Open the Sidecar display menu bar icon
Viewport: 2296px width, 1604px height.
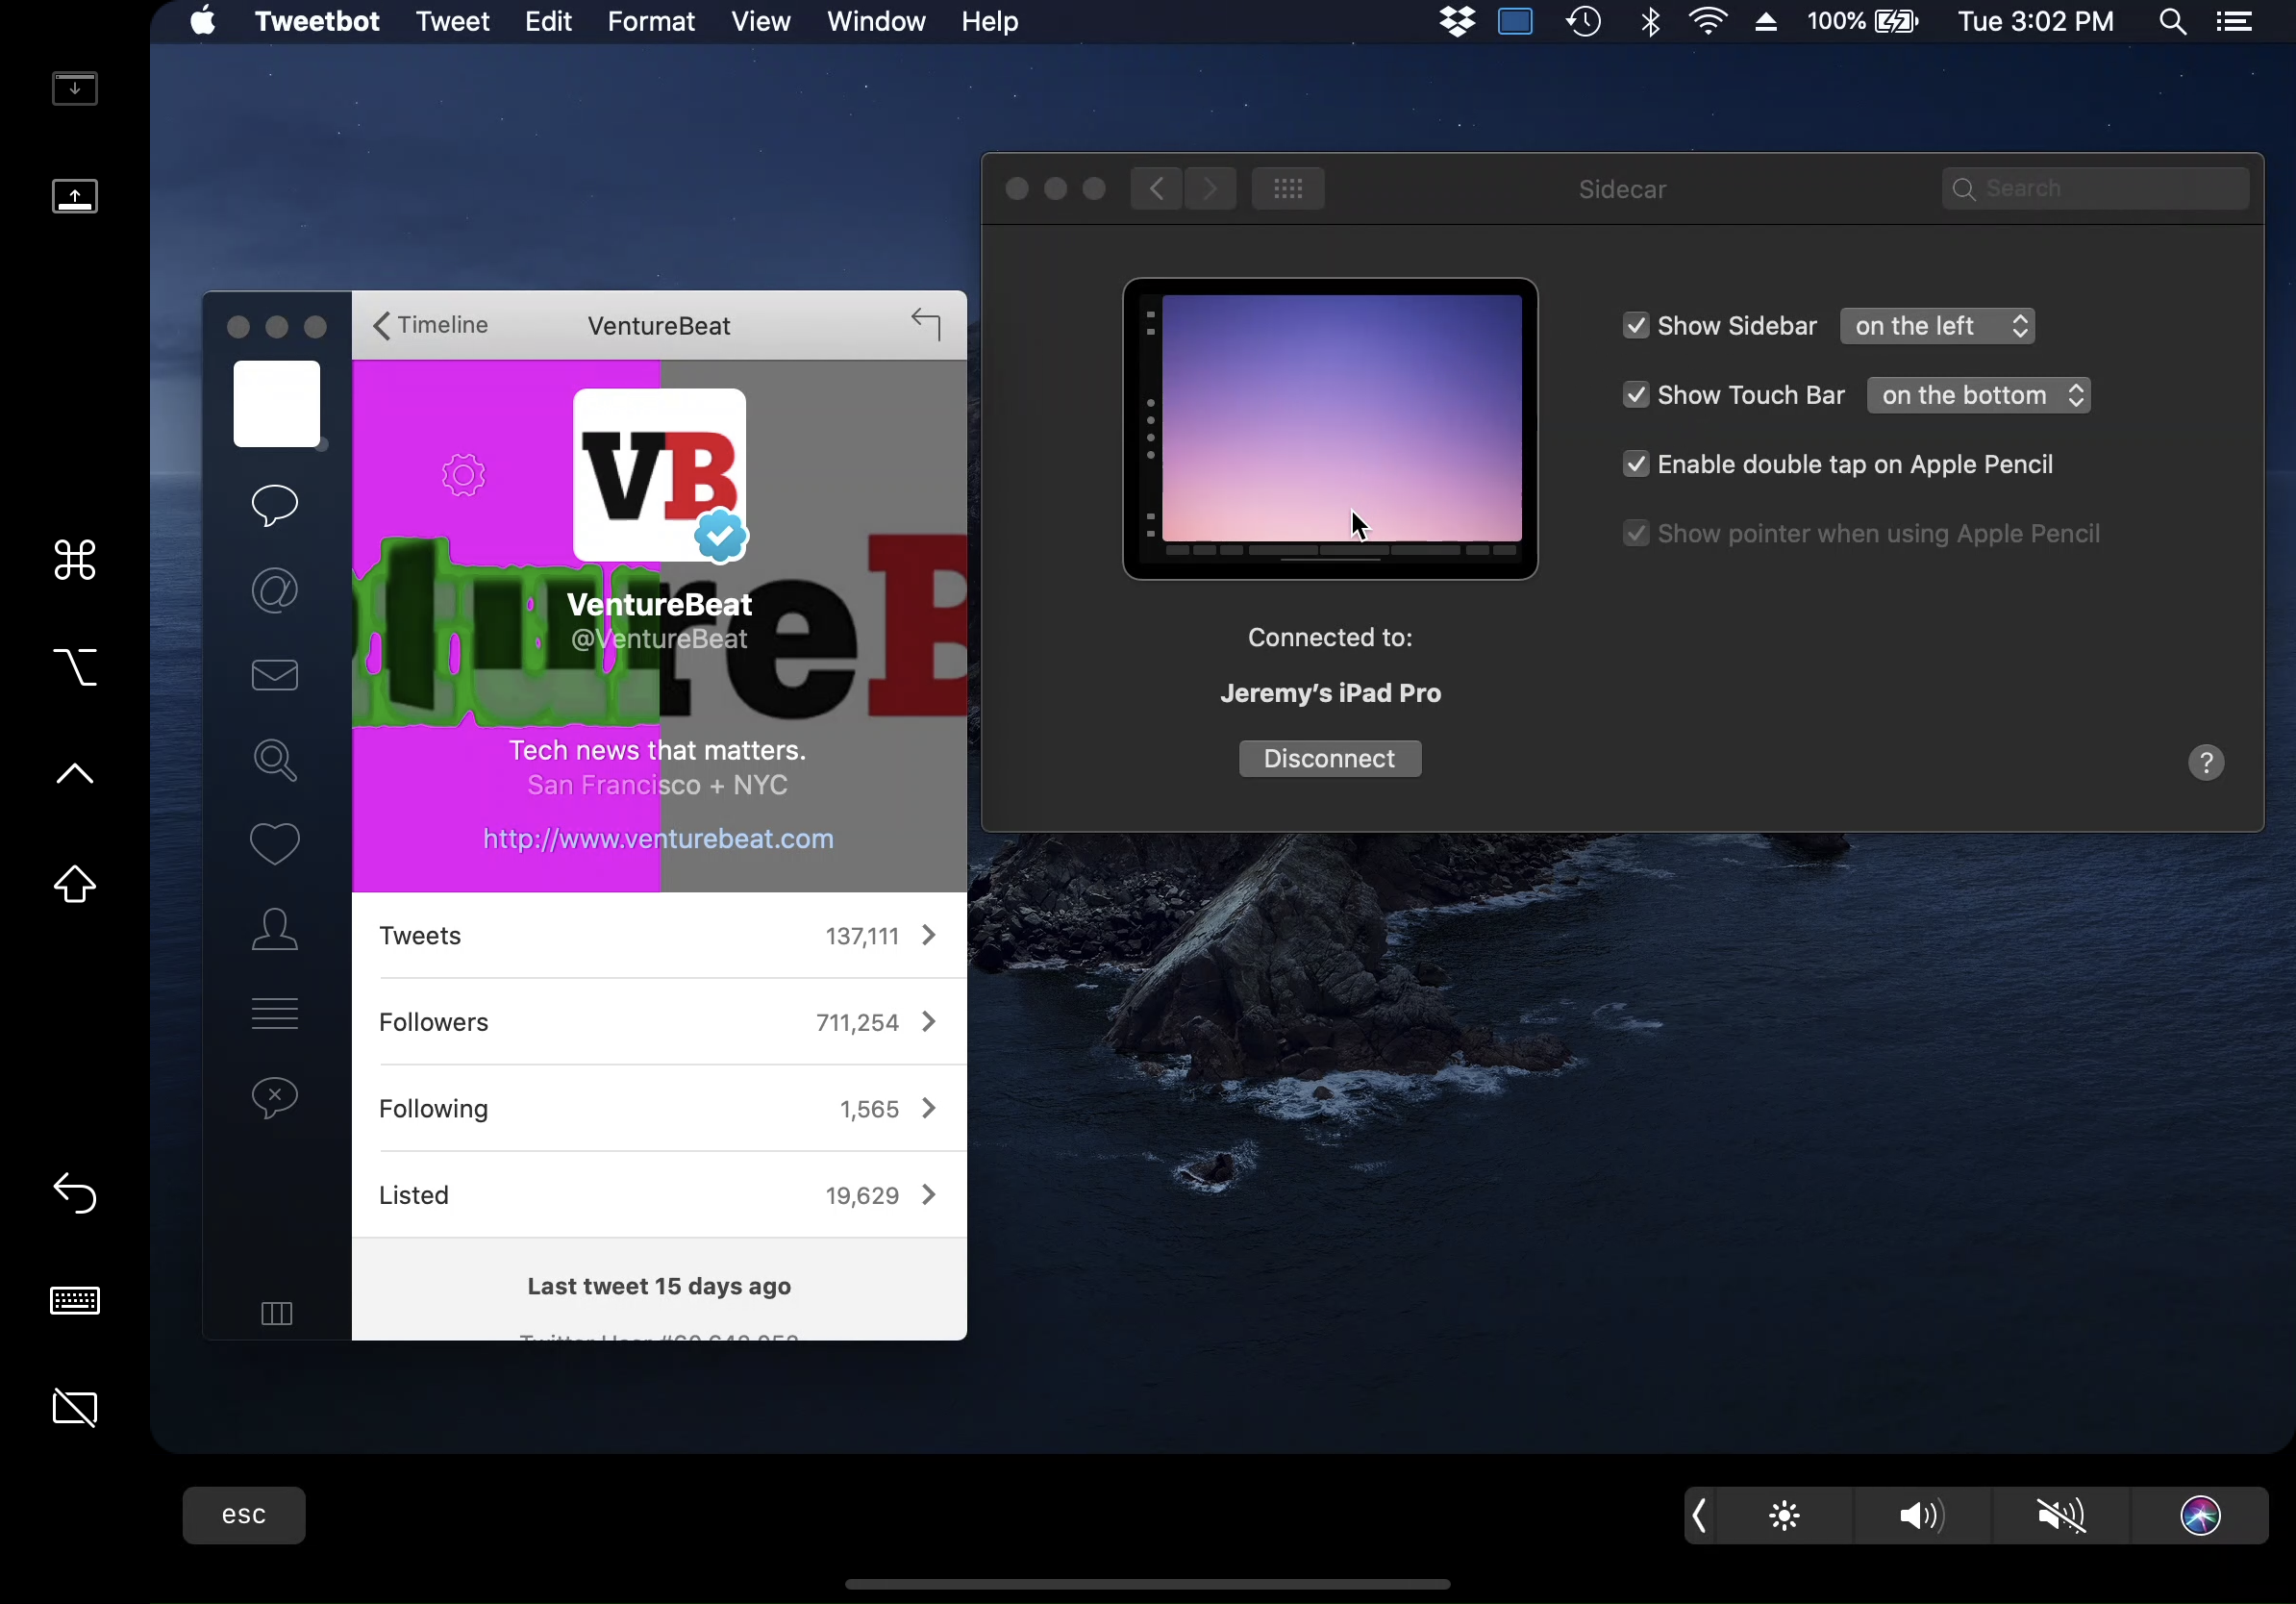[1516, 21]
